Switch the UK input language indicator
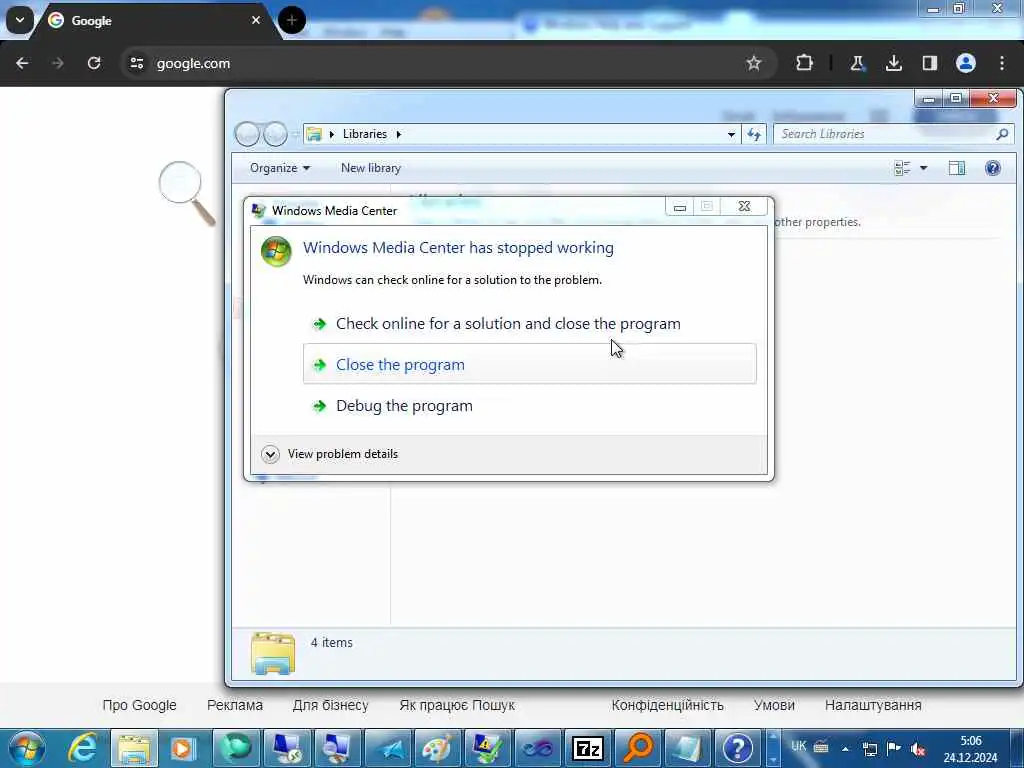The image size is (1024, 768). pos(799,746)
